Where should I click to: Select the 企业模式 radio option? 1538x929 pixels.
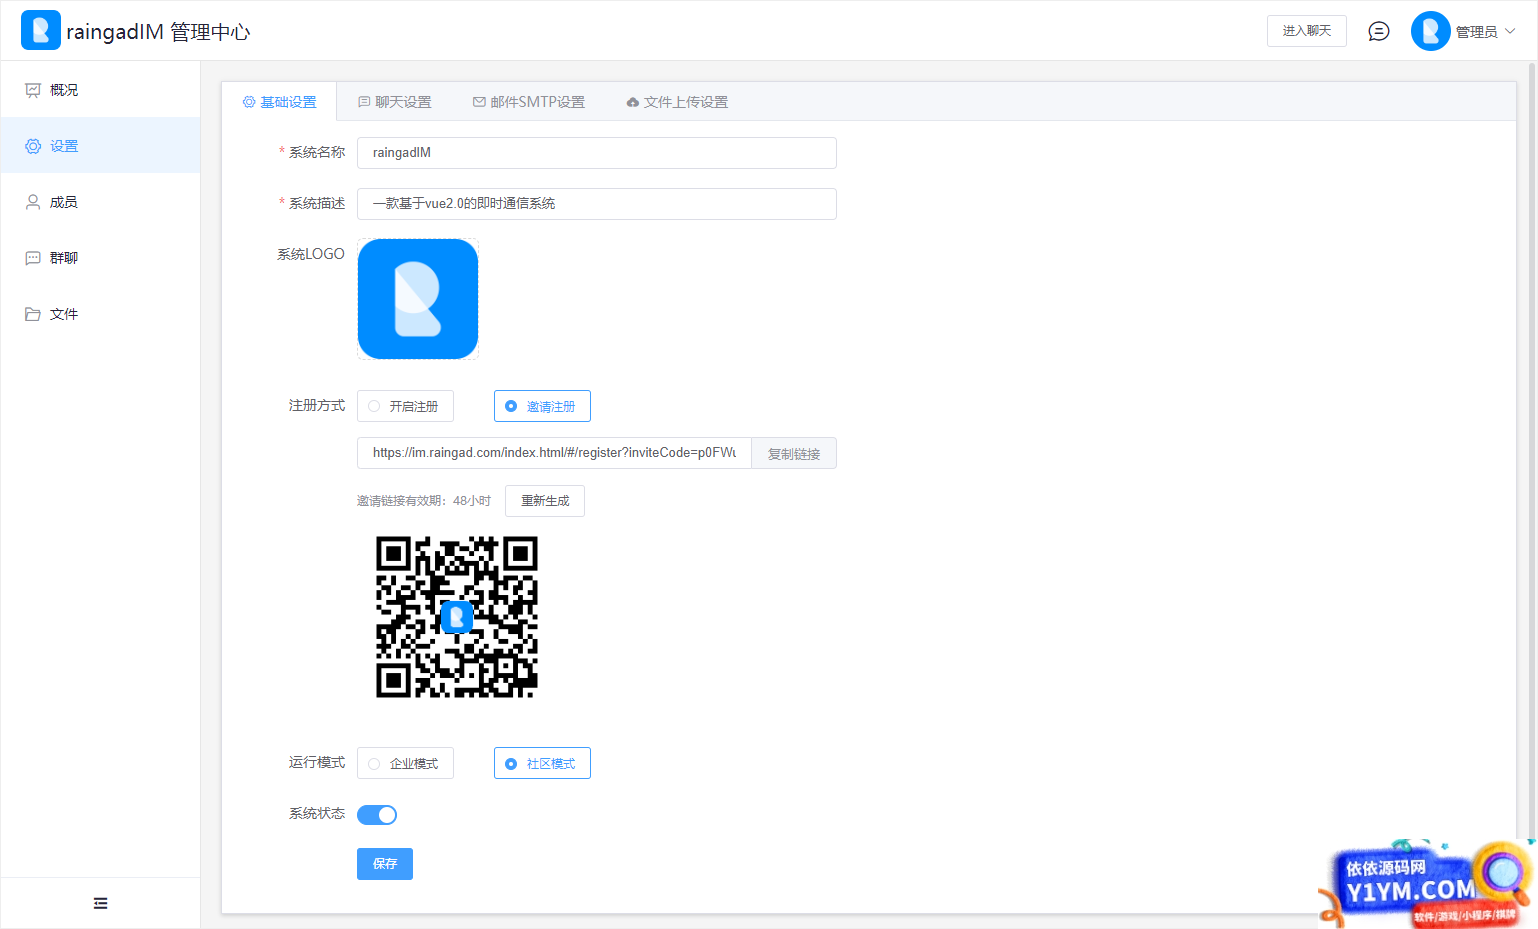click(x=405, y=763)
